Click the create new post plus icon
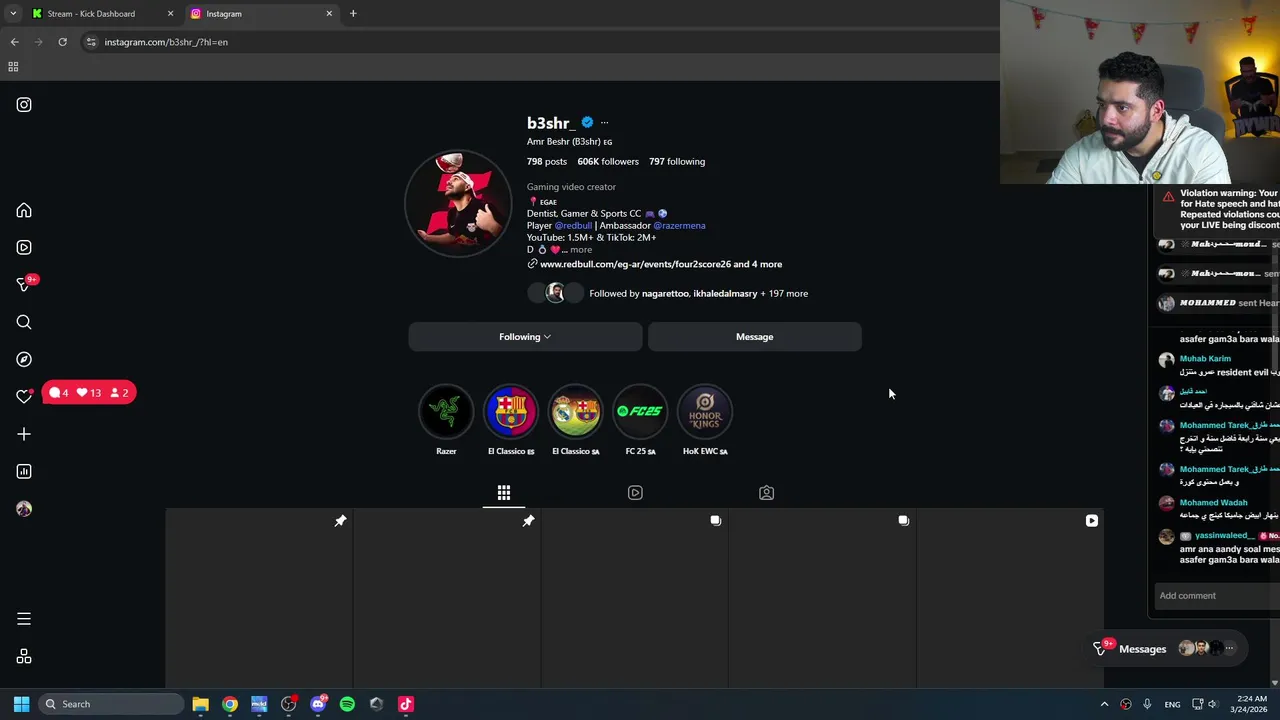This screenshot has height=720, width=1280. tap(24, 434)
